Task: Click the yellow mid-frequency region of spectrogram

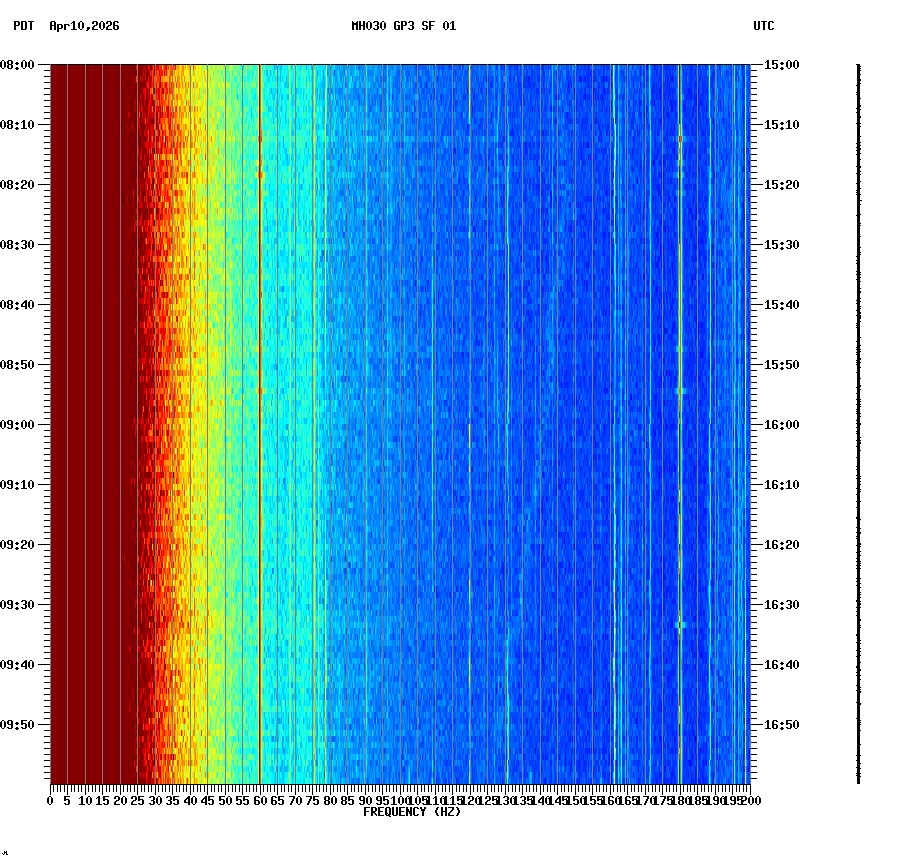Action: [x=200, y=400]
